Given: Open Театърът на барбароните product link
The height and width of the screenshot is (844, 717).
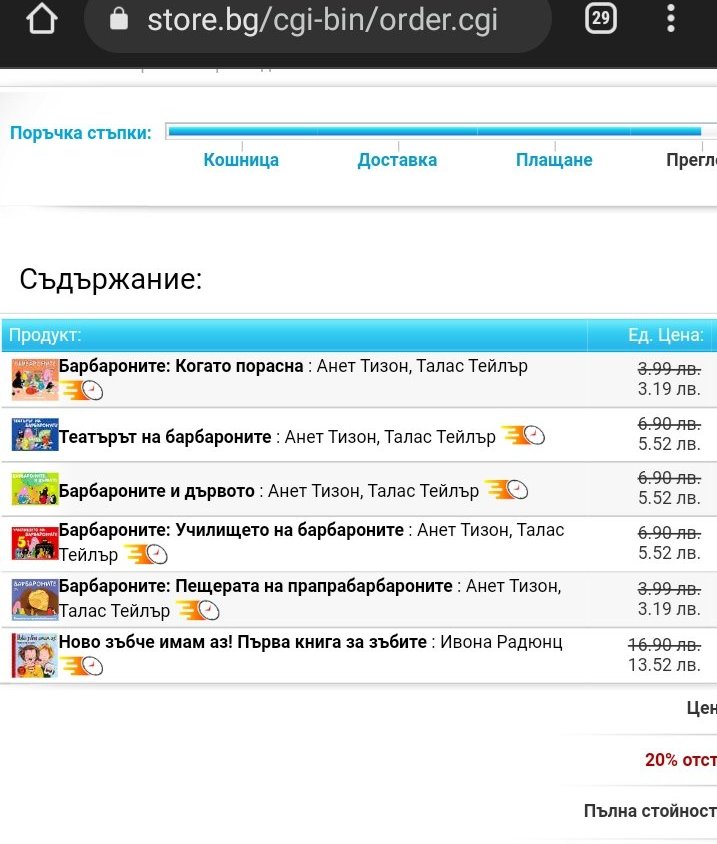Looking at the screenshot, I should [x=165, y=437].
